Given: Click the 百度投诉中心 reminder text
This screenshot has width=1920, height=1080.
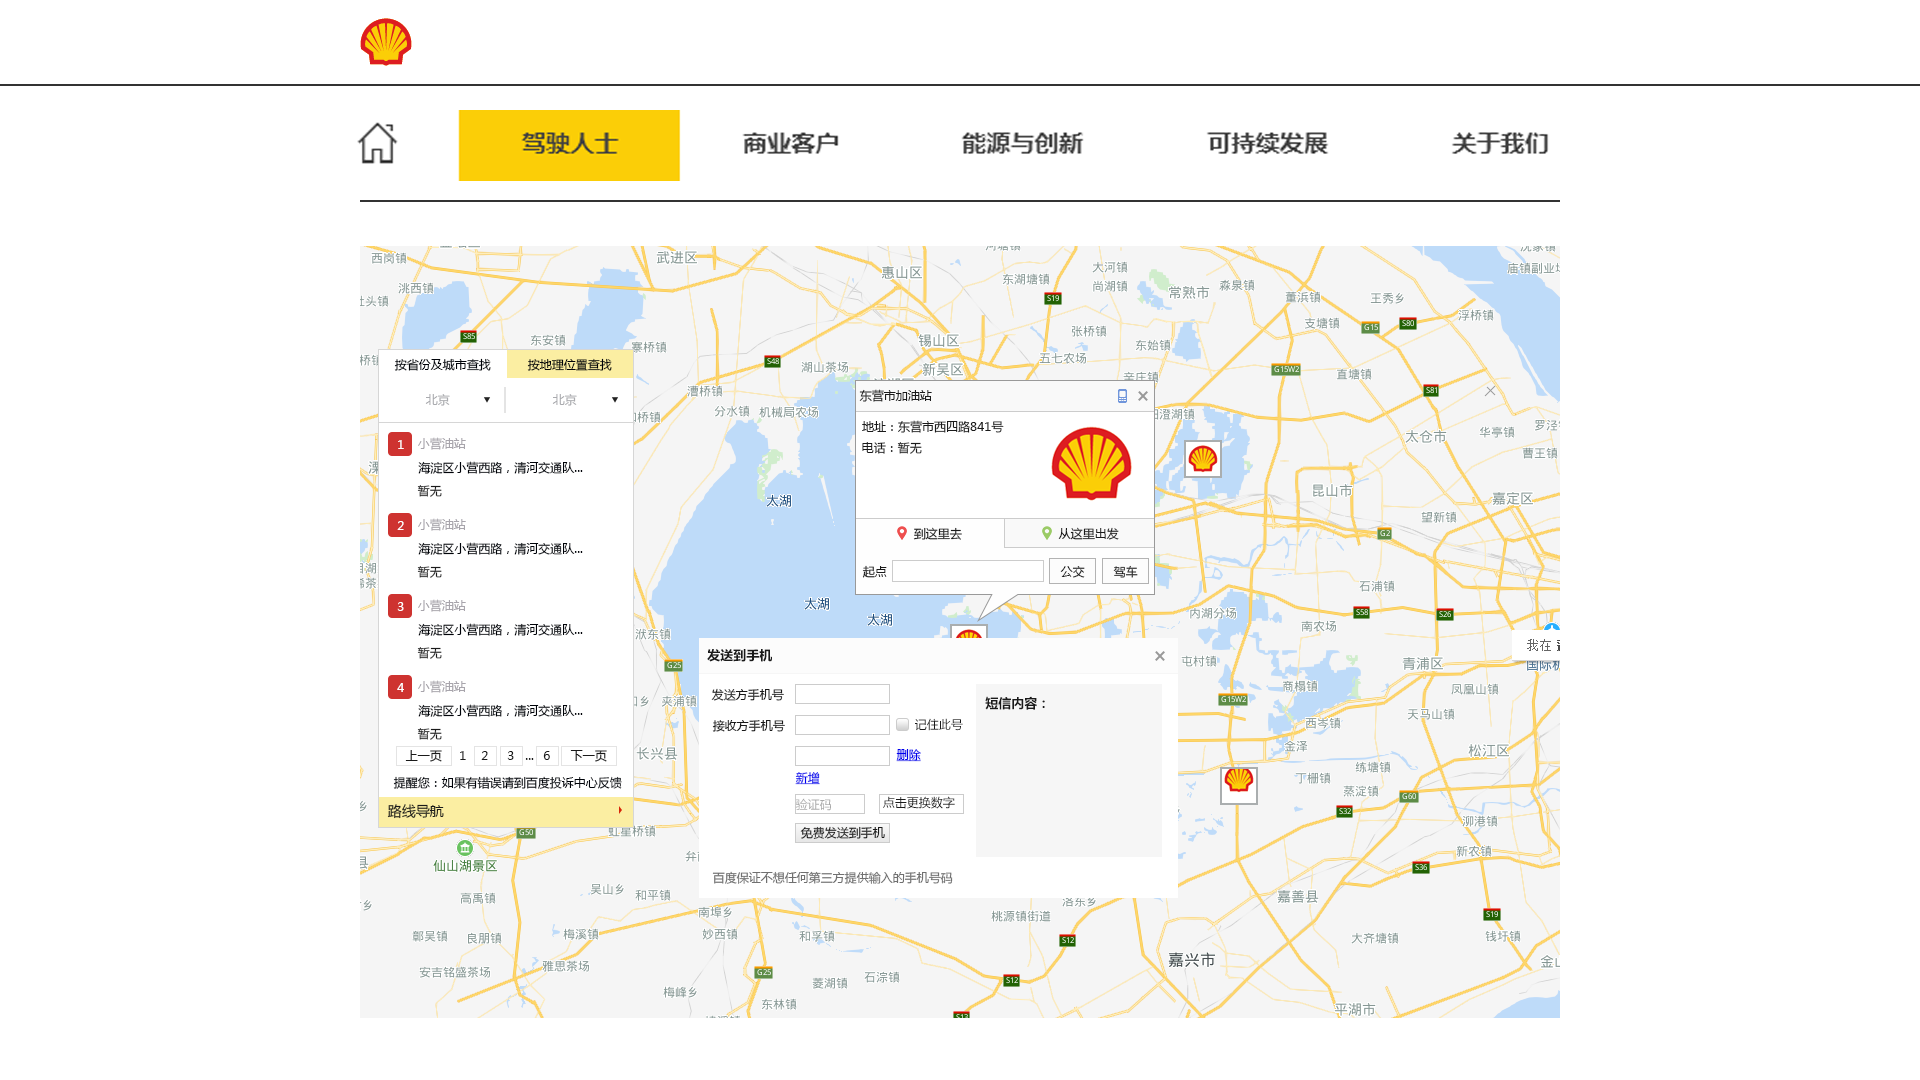Looking at the screenshot, I should pyautogui.click(x=507, y=783).
